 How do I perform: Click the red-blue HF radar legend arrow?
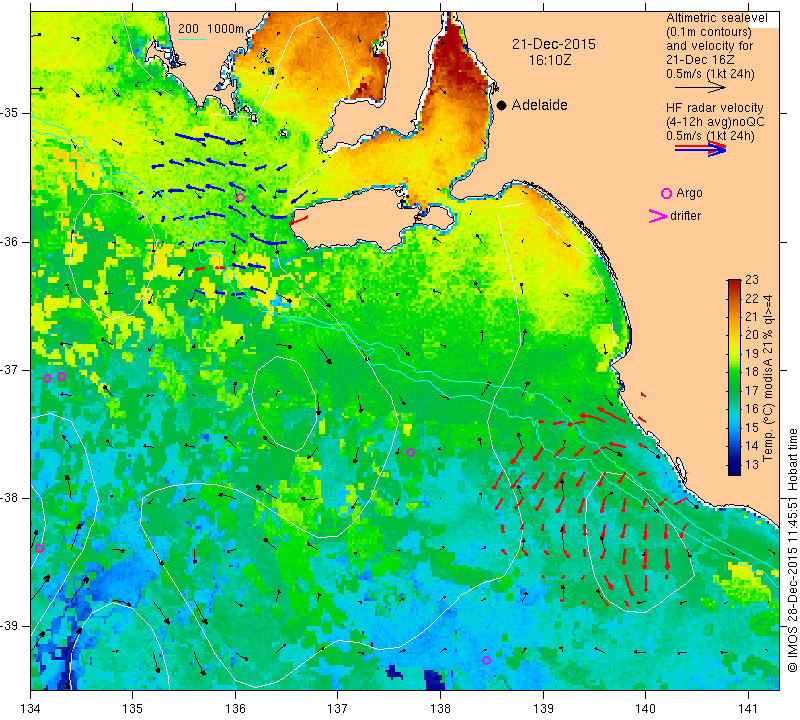pos(701,149)
